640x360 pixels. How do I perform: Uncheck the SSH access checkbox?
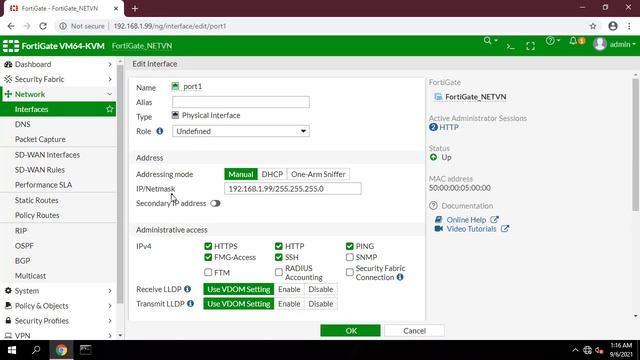pos(279,257)
